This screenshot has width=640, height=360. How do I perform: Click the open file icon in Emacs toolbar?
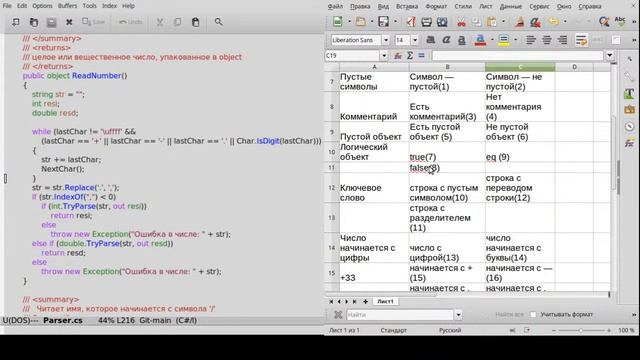[x=33, y=22]
